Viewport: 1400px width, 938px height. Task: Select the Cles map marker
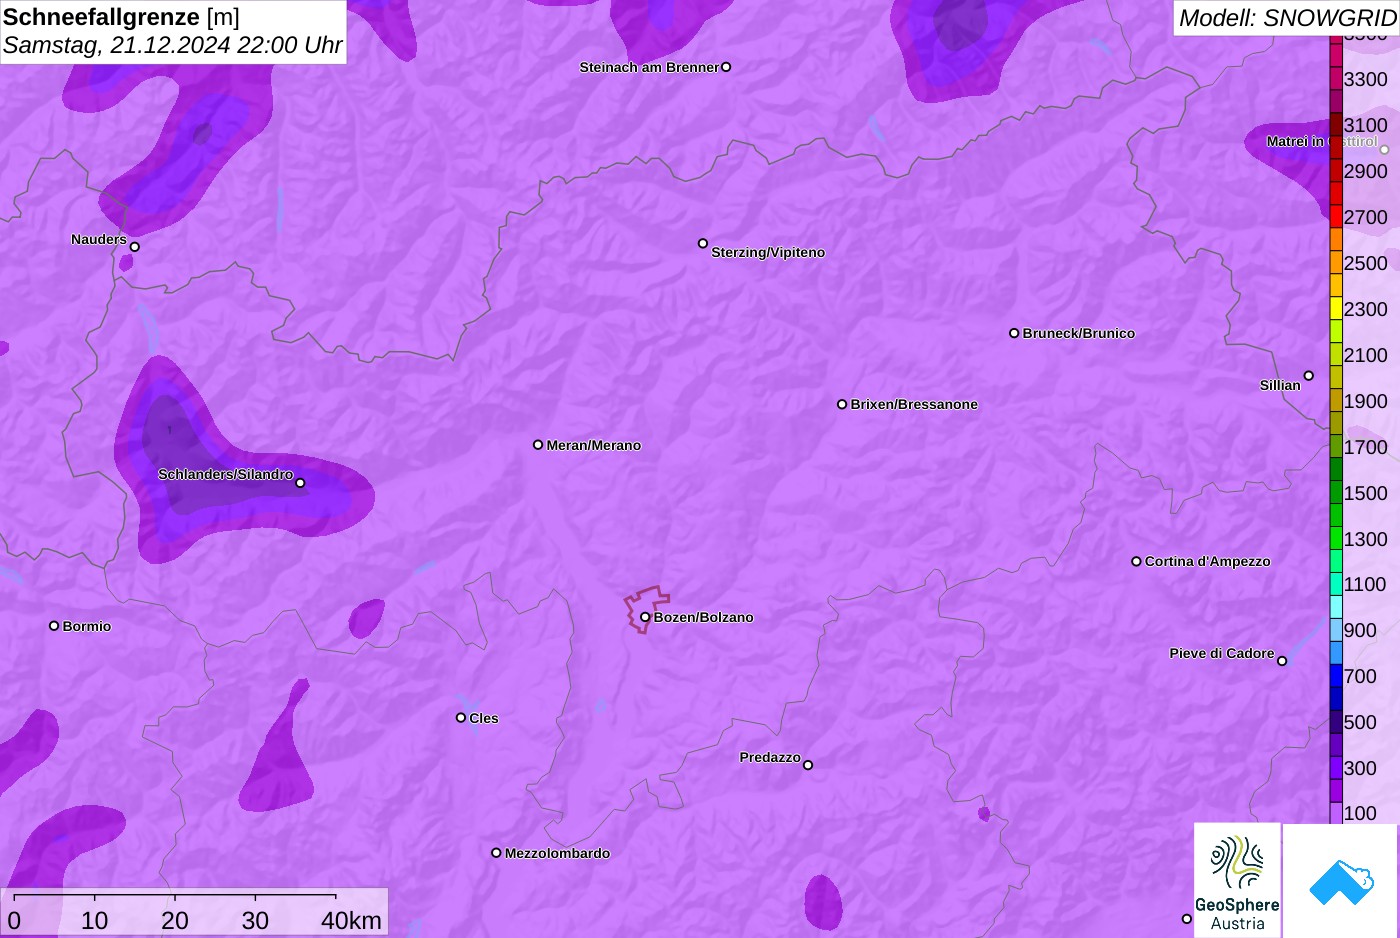click(461, 717)
